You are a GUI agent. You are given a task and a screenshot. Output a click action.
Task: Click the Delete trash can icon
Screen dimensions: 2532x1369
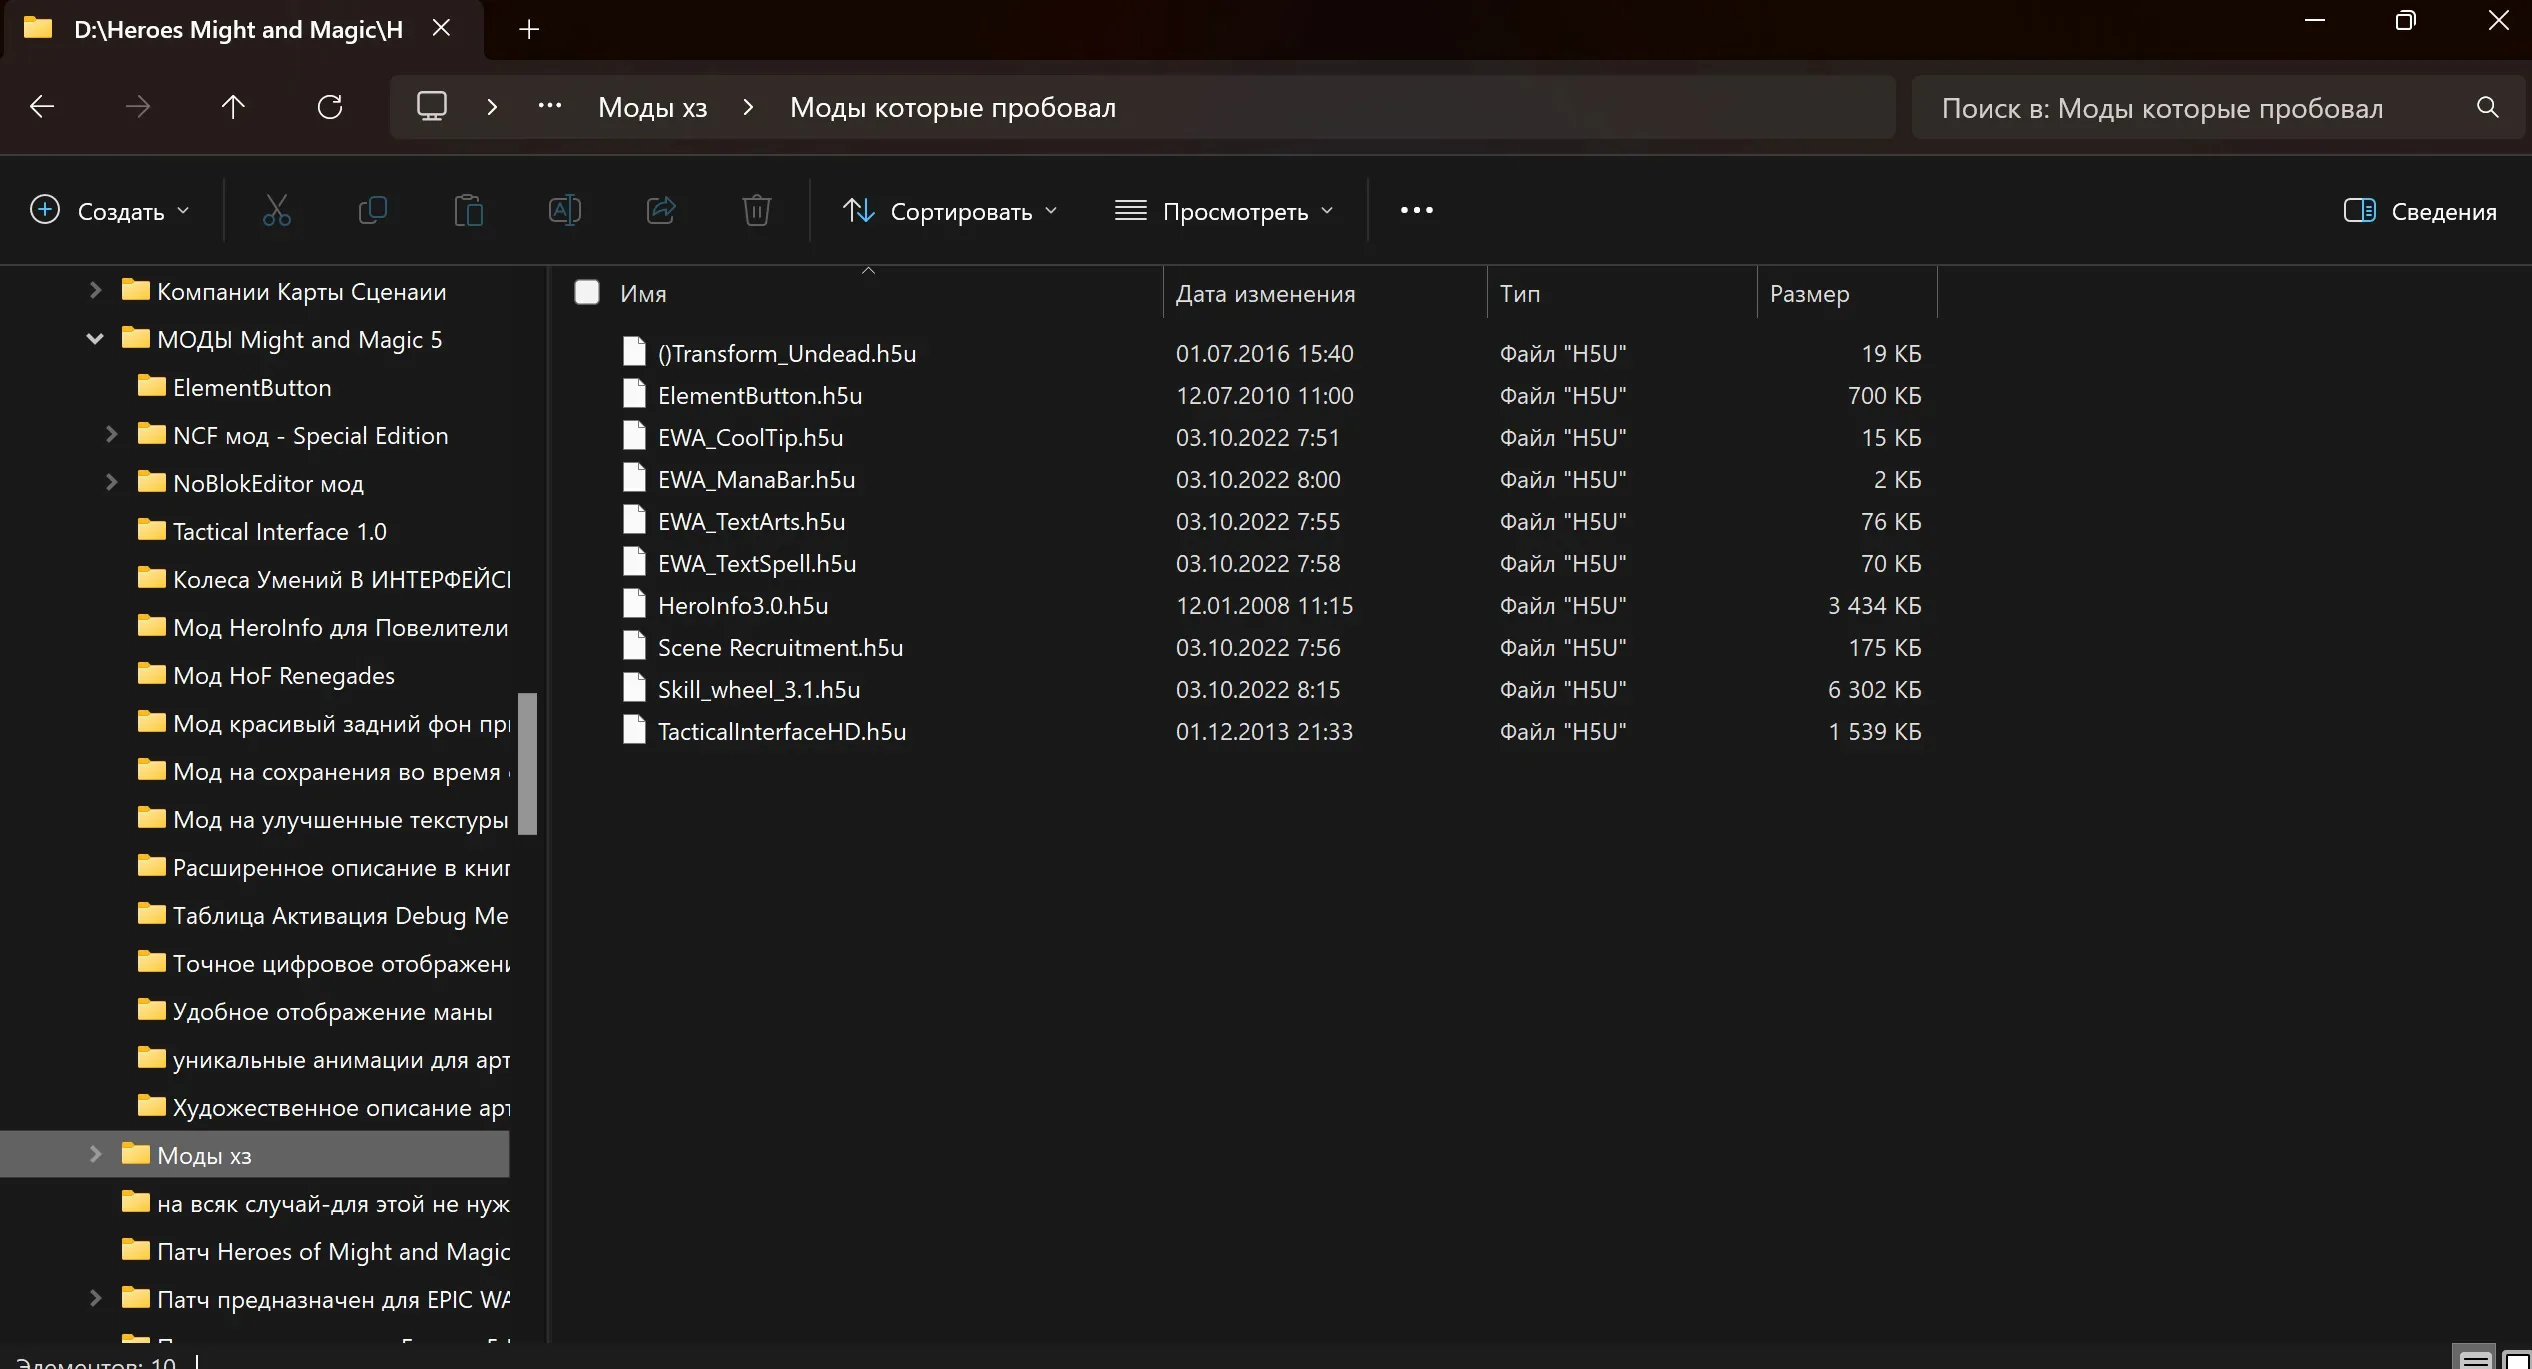[757, 210]
